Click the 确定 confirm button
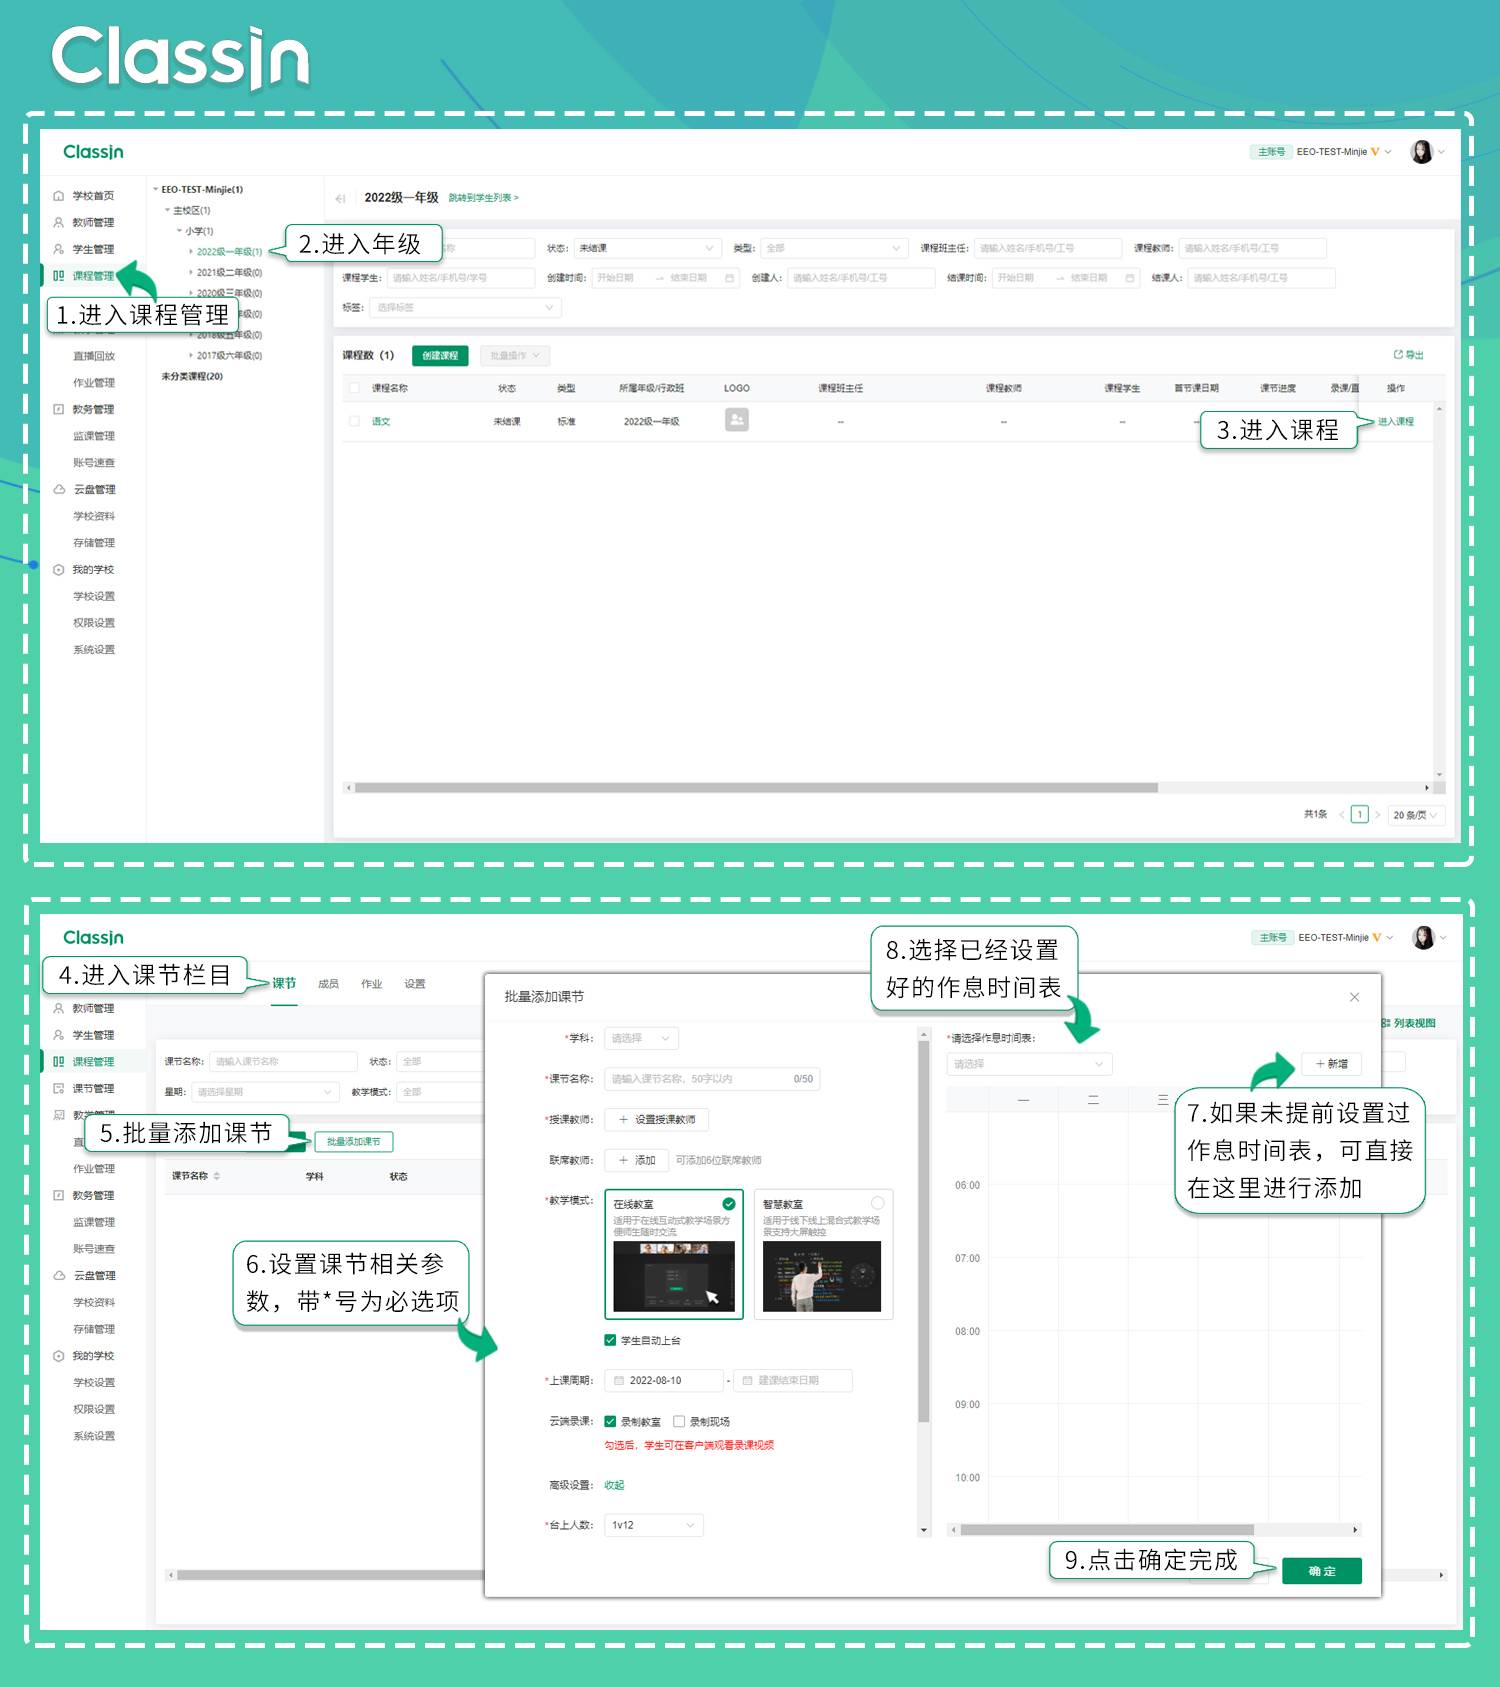Image resolution: width=1500 pixels, height=1687 pixels. coord(1322,1571)
